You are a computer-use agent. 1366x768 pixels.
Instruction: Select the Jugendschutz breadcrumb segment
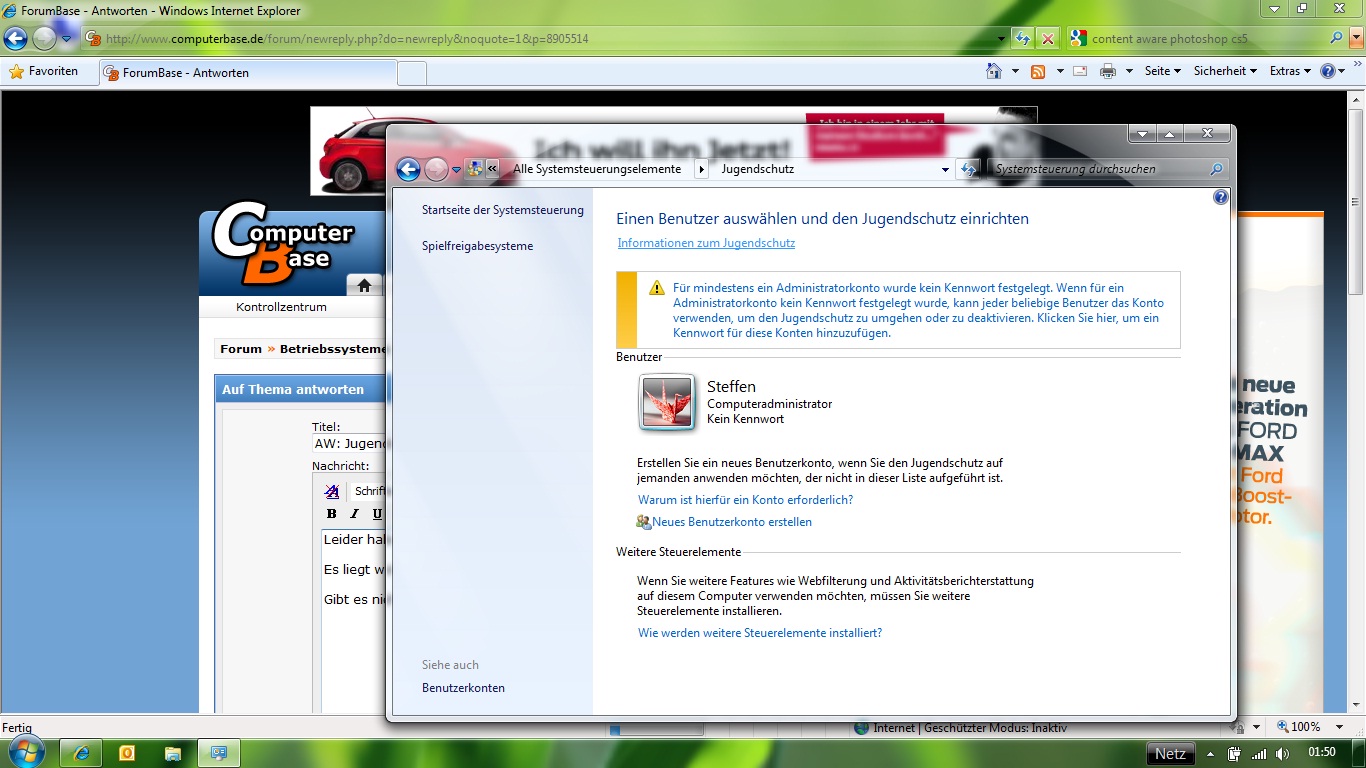(757, 169)
